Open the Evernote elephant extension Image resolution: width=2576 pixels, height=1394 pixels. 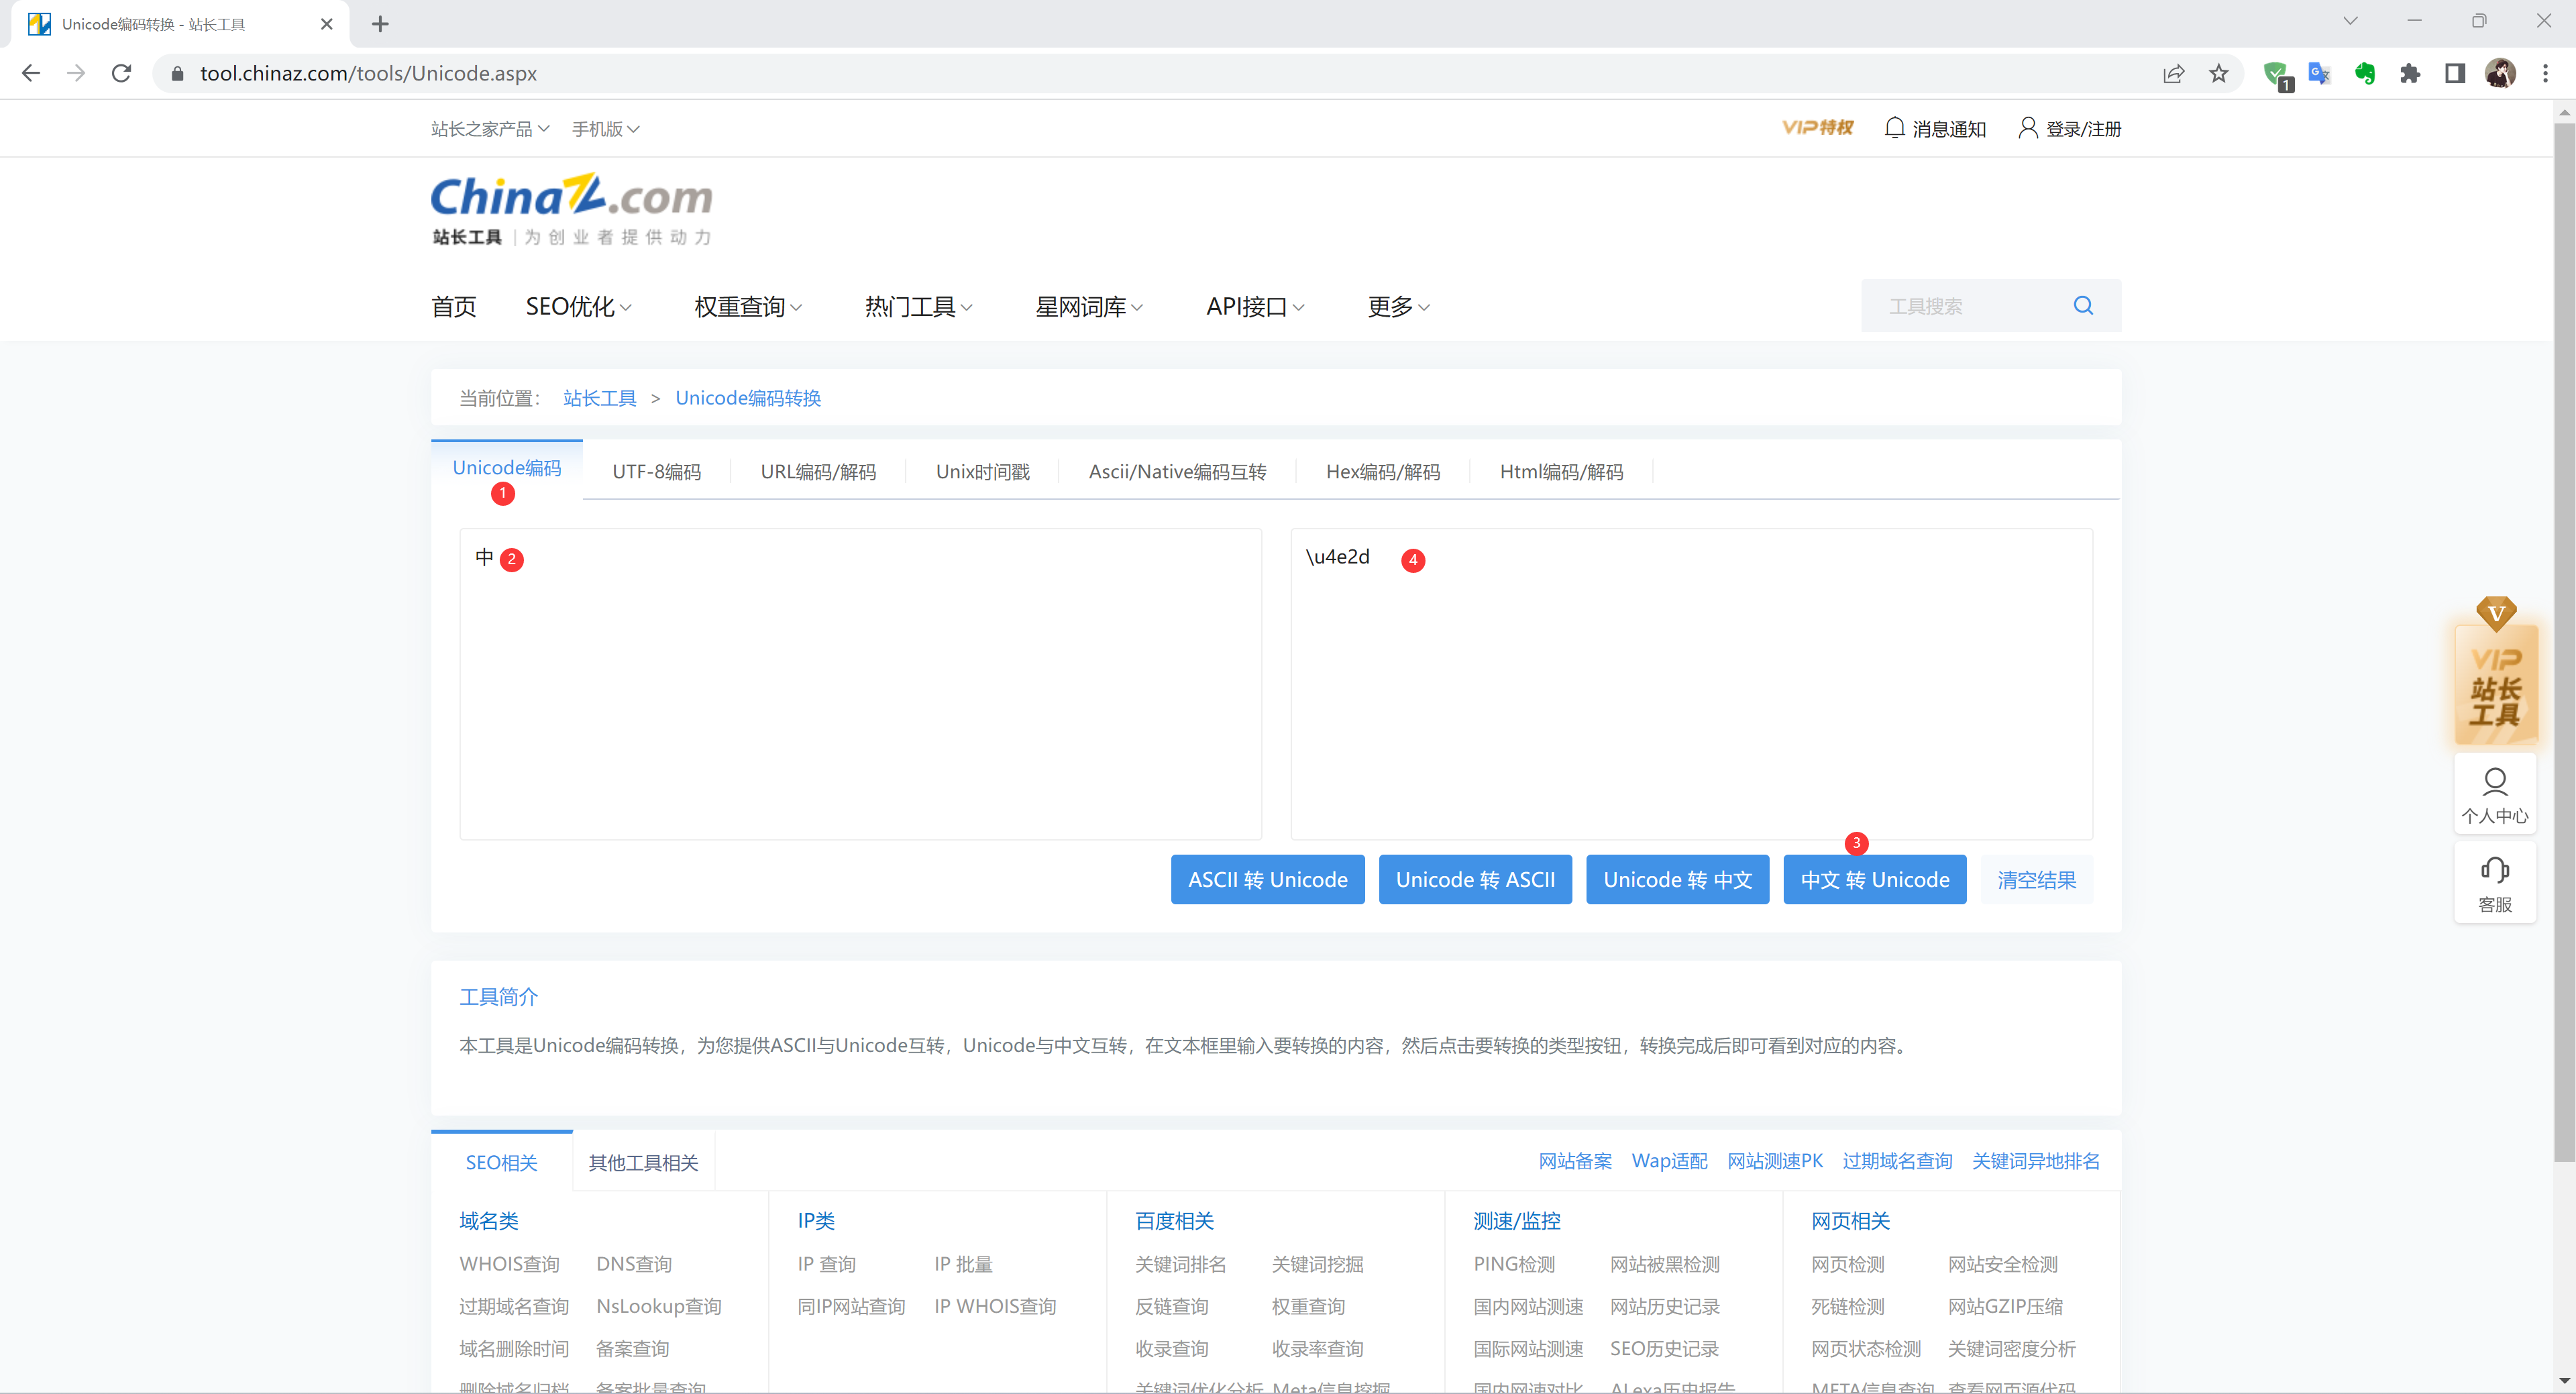click(2364, 73)
